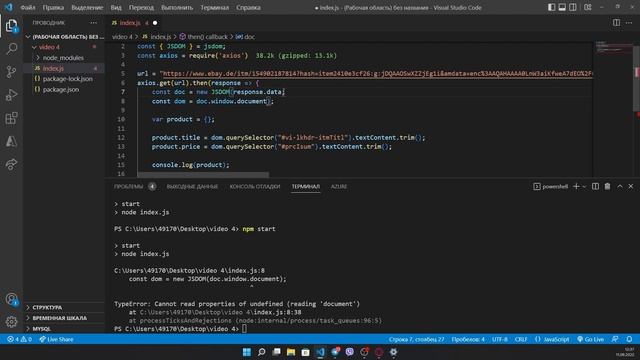Open notifications bell in status bar
640x360 pixels.
(629, 339)
